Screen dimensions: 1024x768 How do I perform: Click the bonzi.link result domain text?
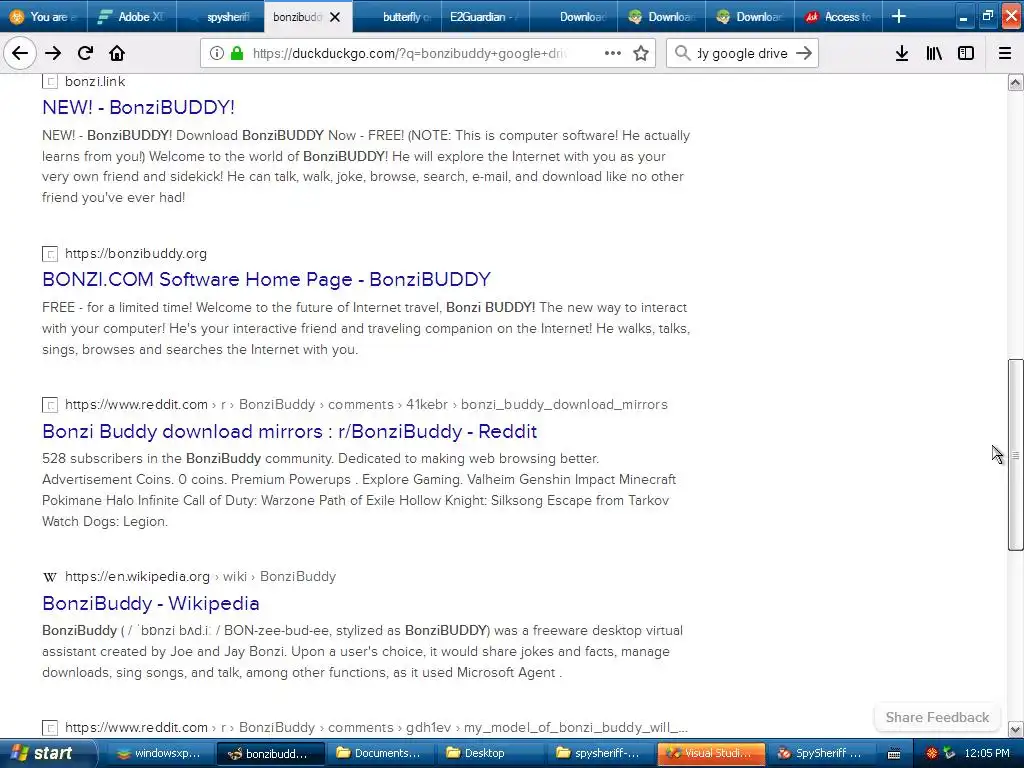tap(95, 82)
